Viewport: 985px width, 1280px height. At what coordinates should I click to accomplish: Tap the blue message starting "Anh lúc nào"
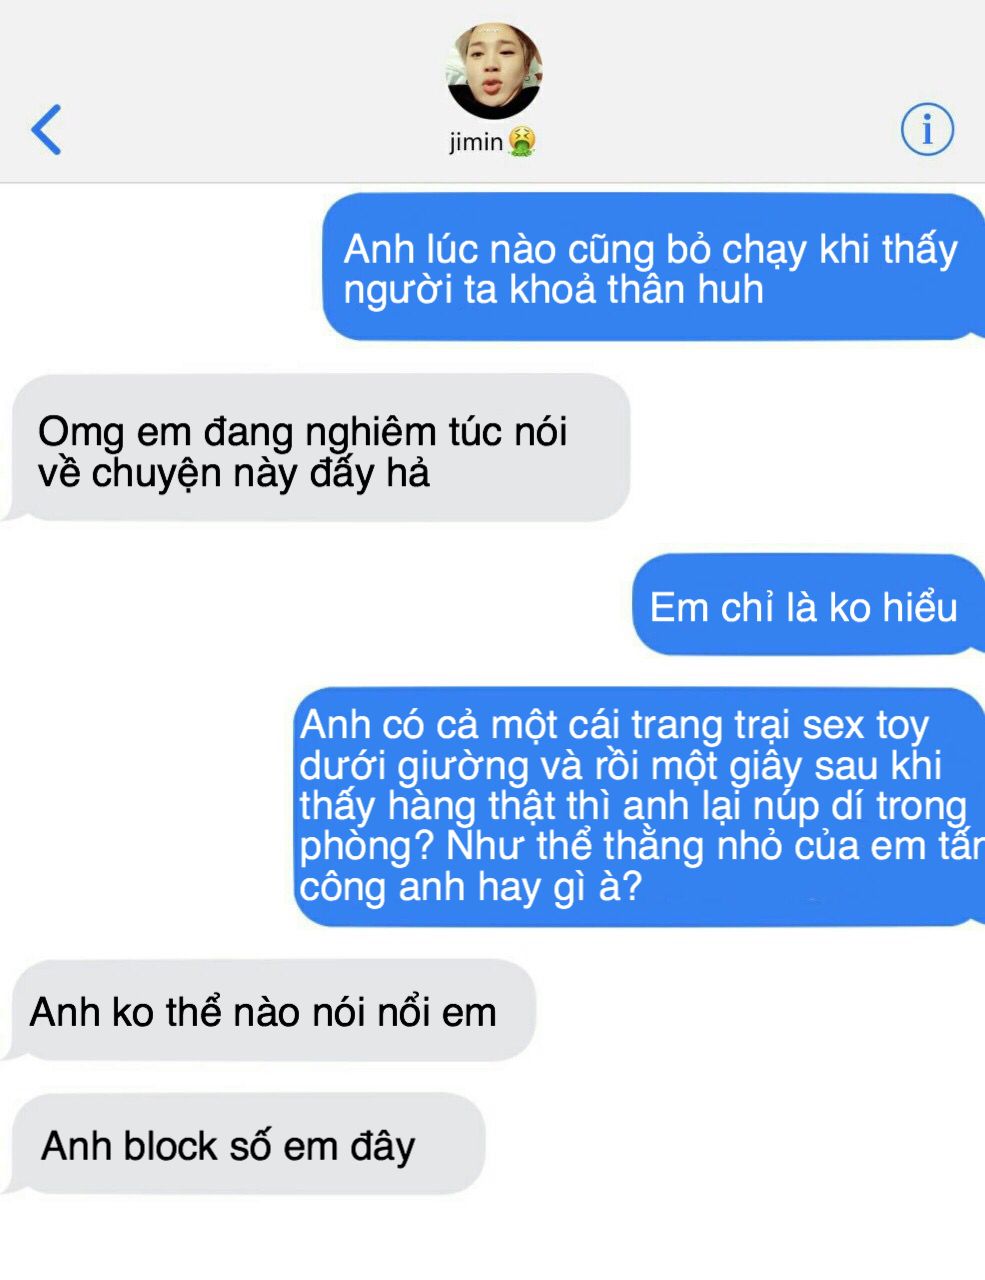pyautogui.click(x=653, y=268)
